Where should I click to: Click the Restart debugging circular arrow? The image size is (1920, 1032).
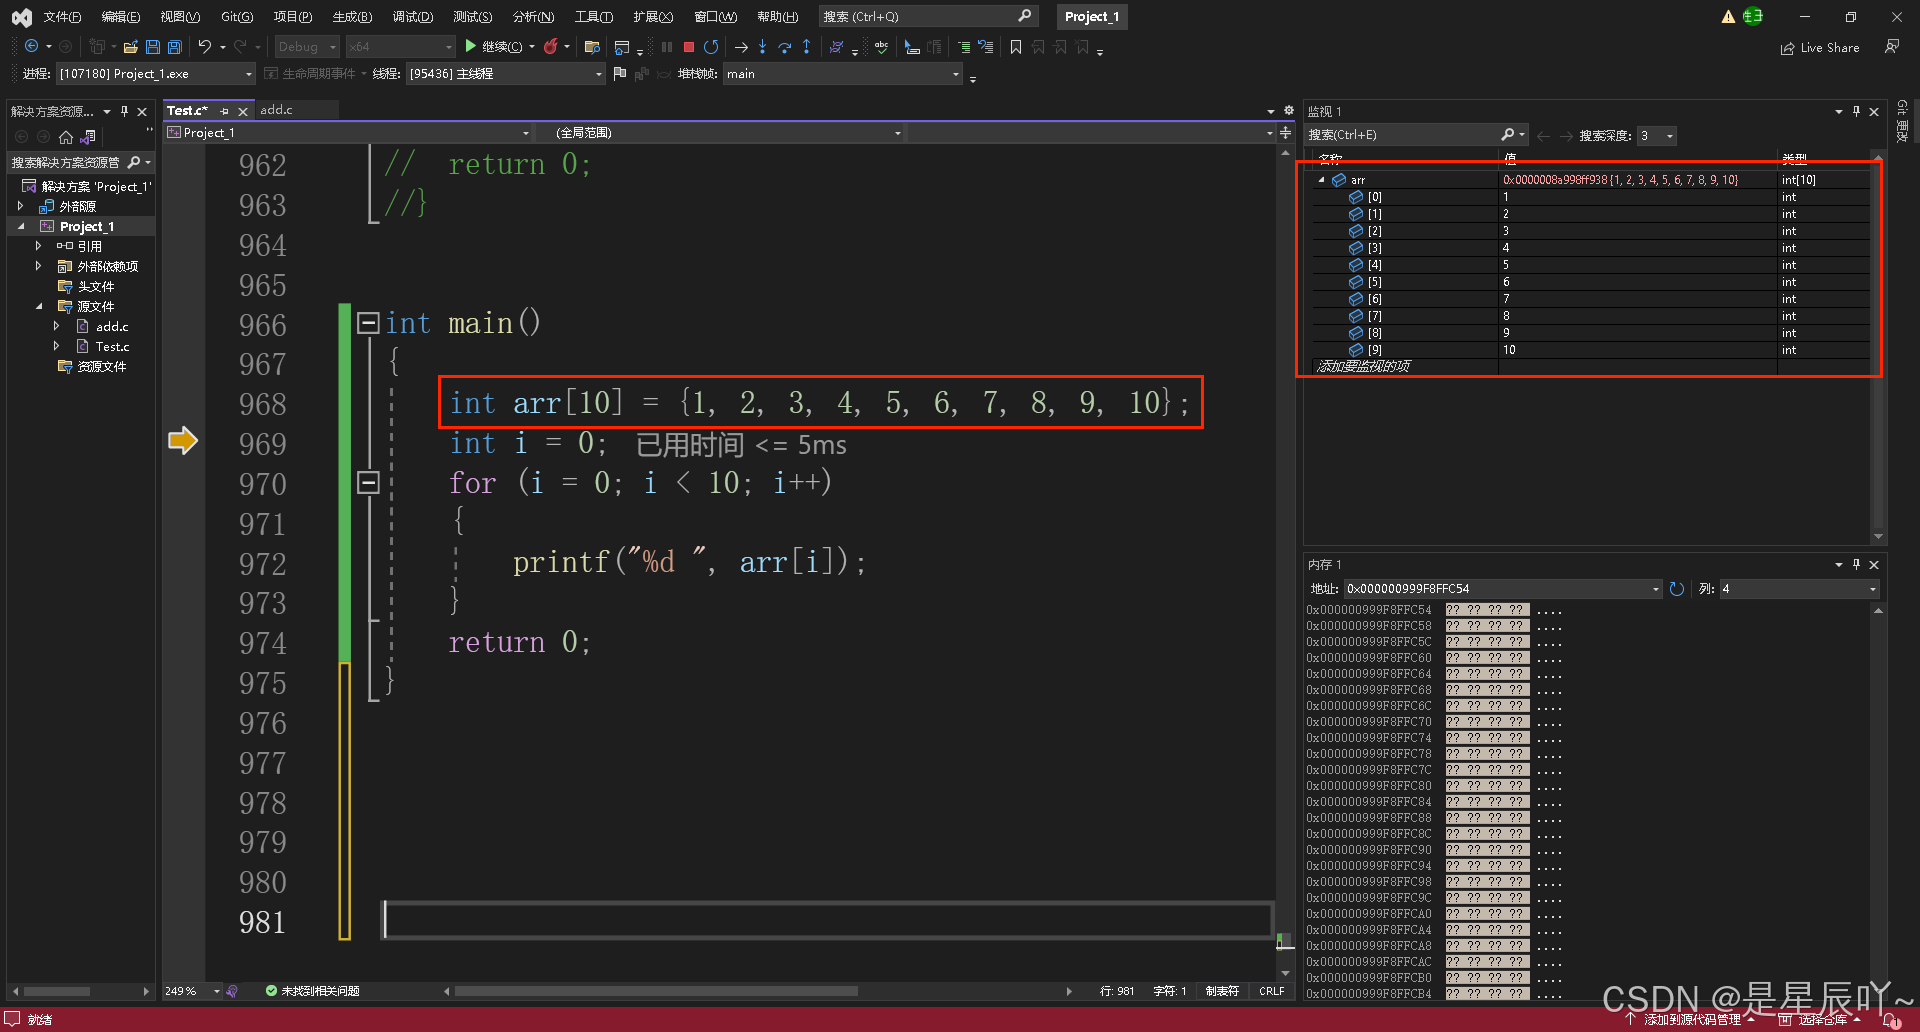click(x=711, y=47)
